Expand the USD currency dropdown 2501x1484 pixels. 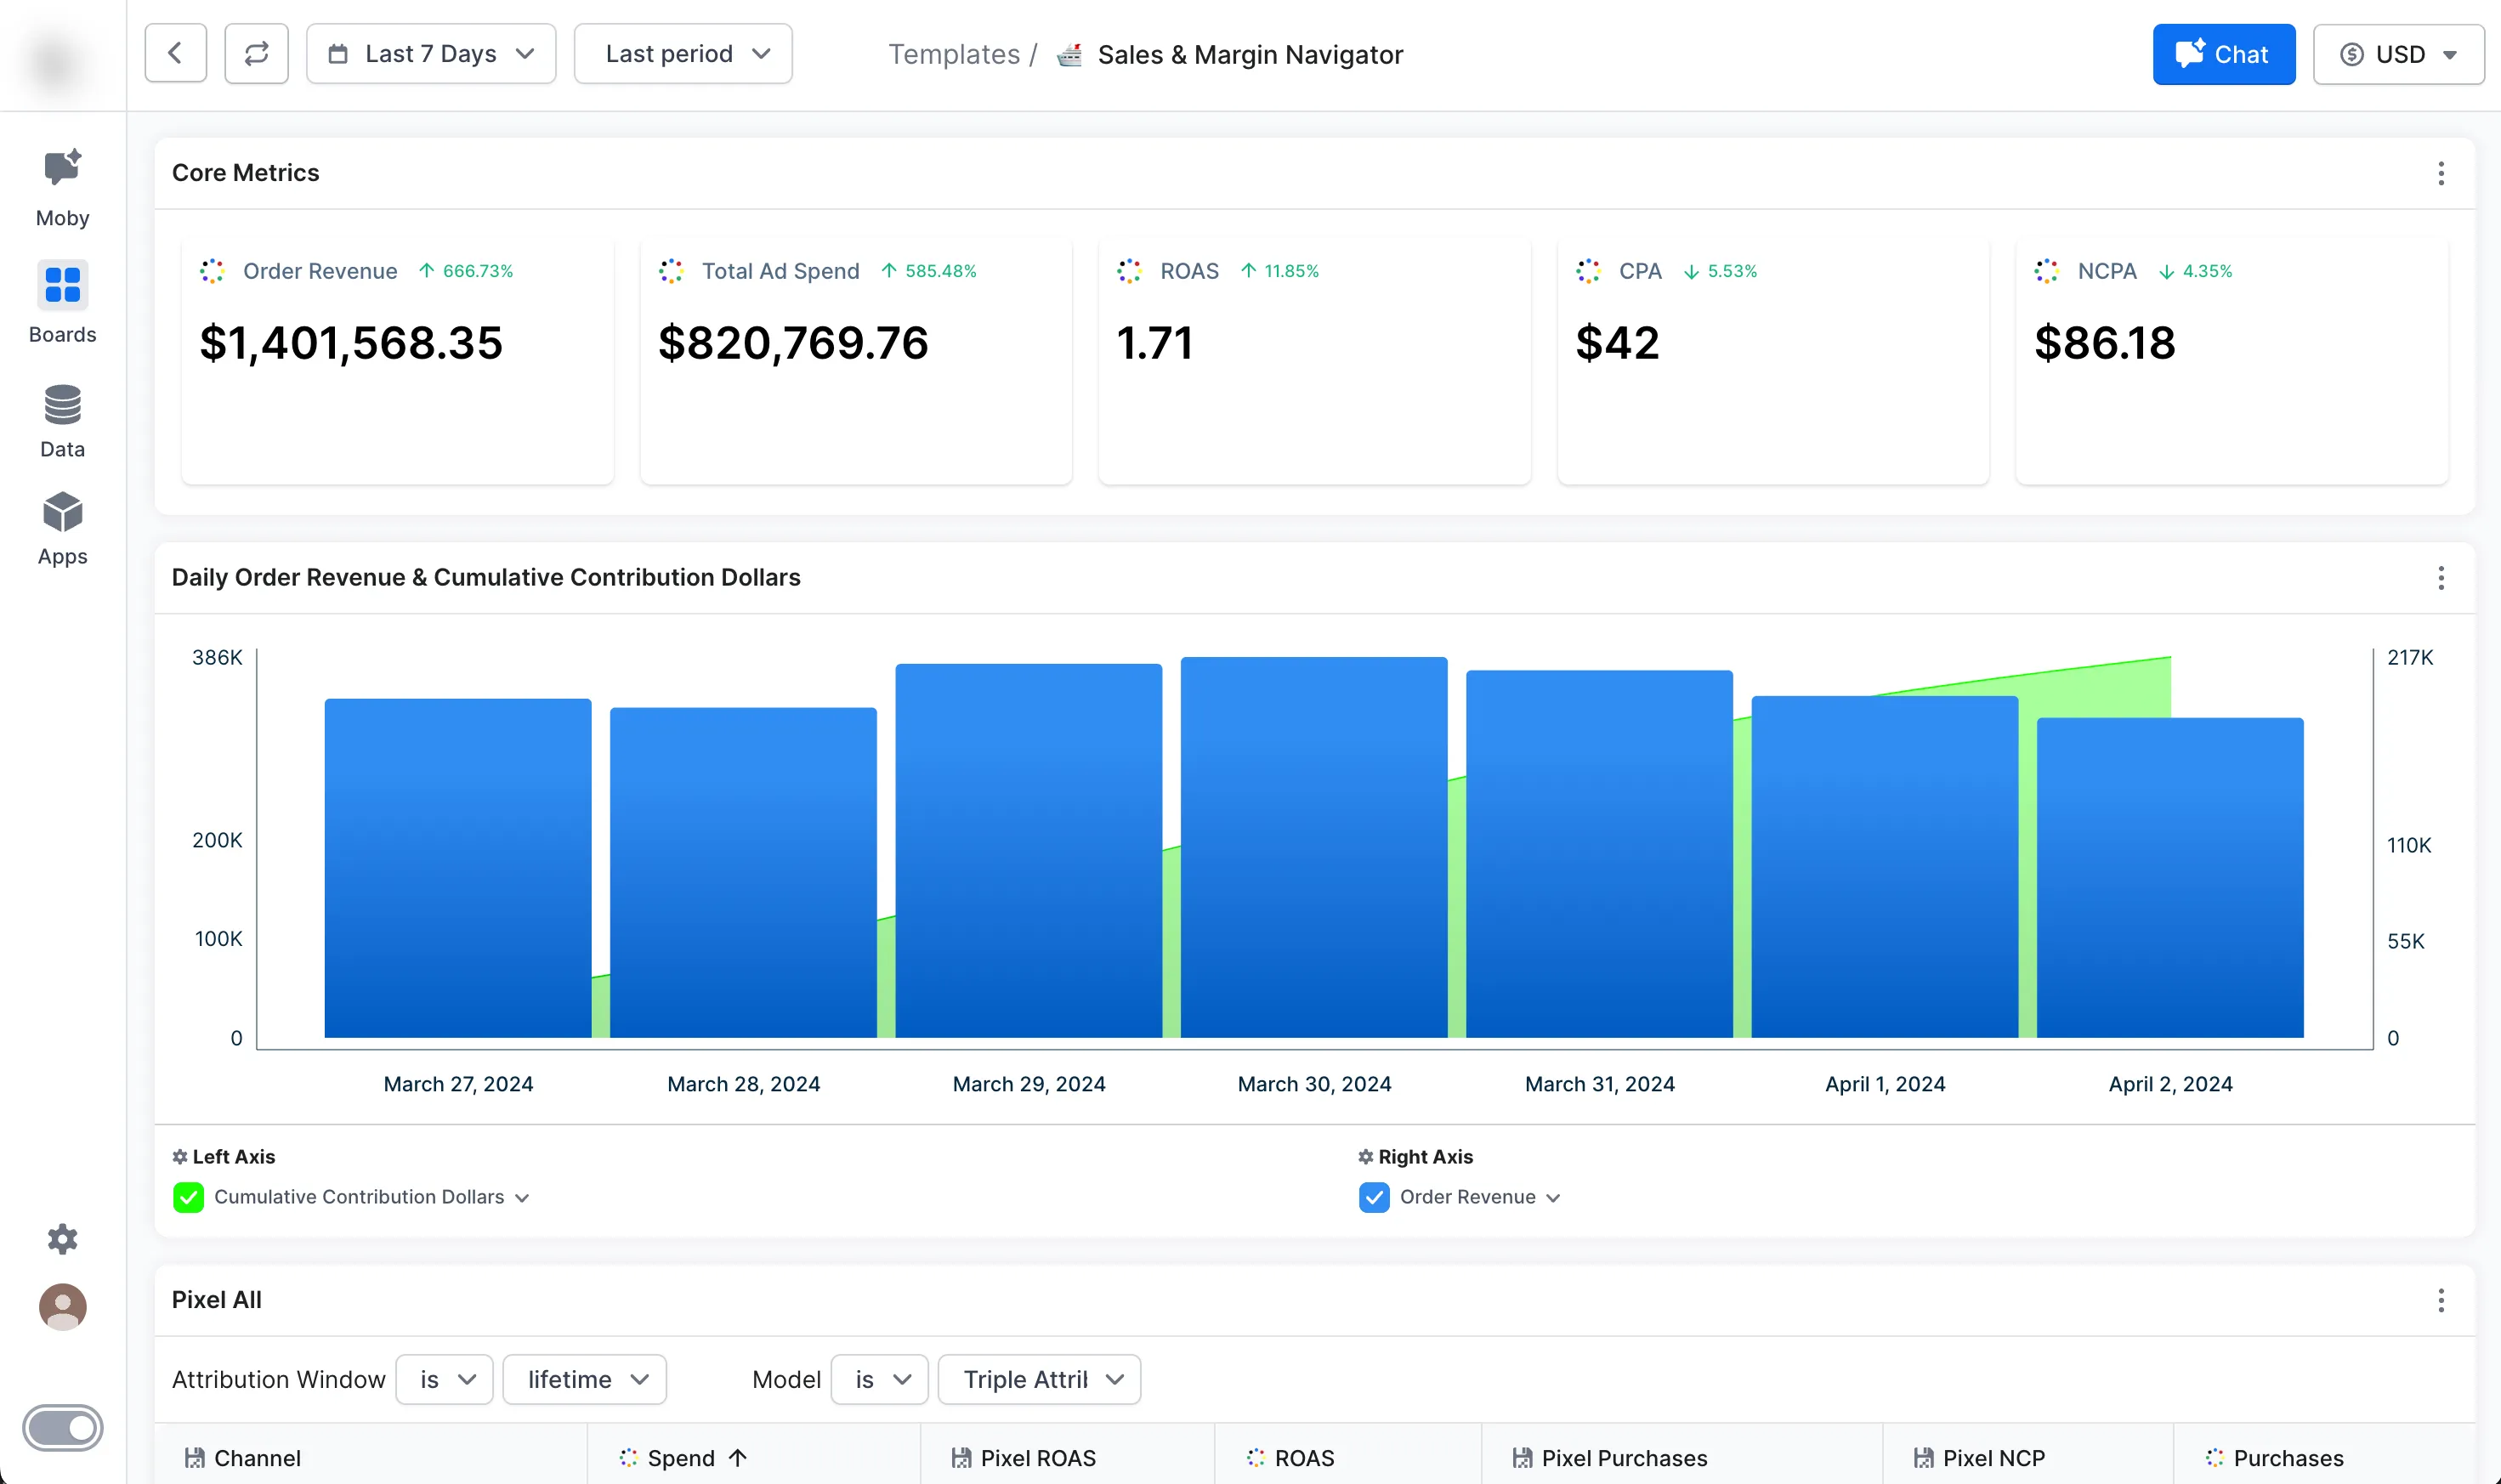click(2397, 54)
